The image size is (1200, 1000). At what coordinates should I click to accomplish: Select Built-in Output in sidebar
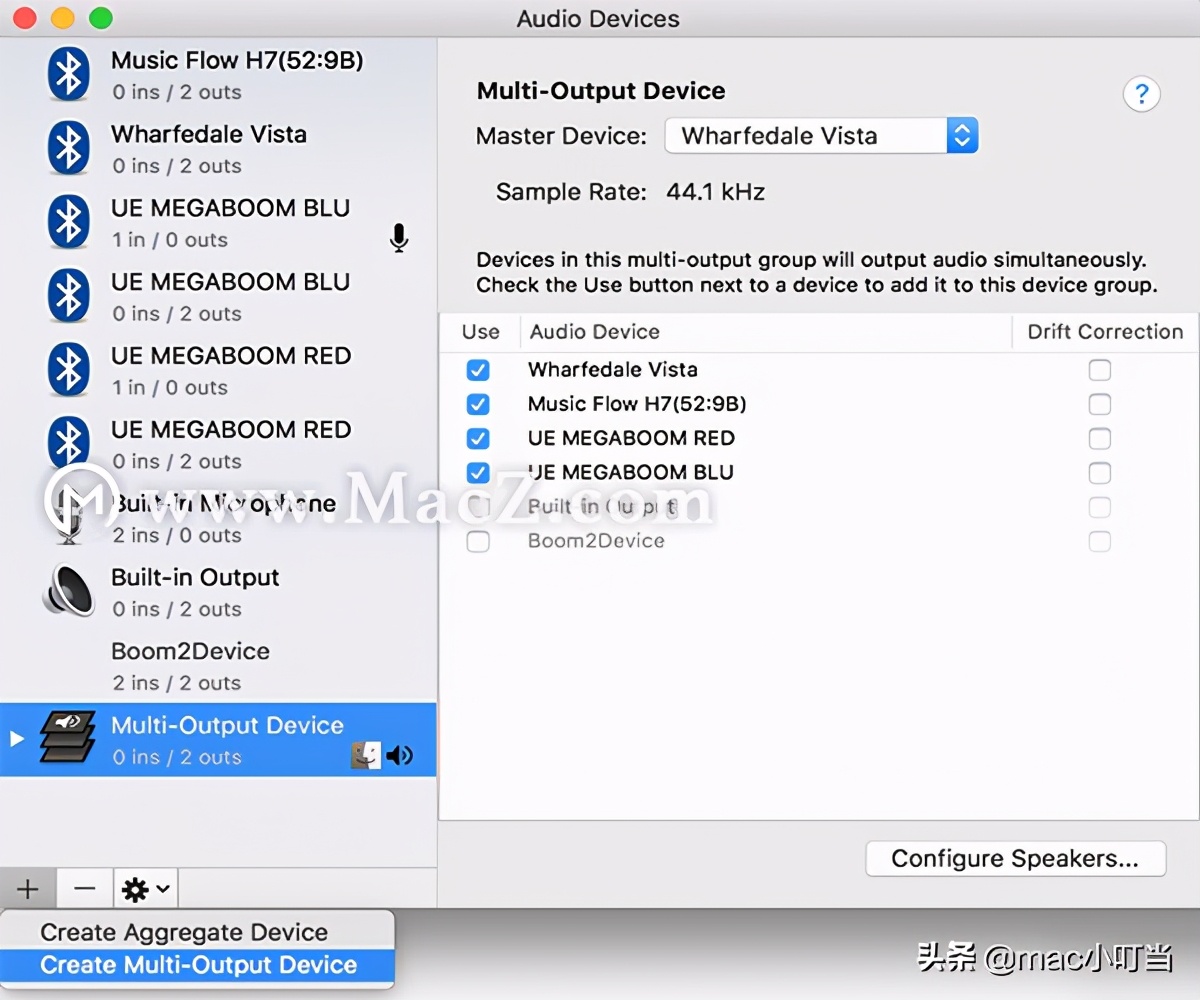[218, 591]
